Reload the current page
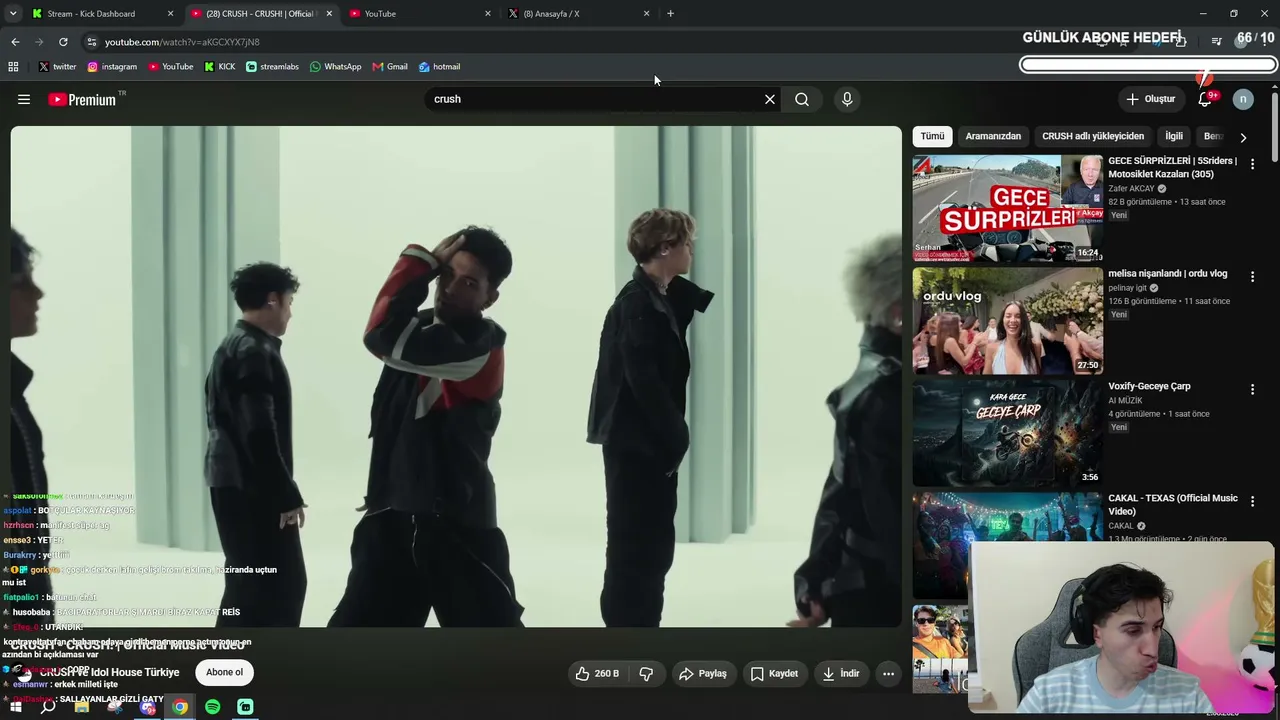The height and width of the screenshot is (720, 1280). (63, 42)
